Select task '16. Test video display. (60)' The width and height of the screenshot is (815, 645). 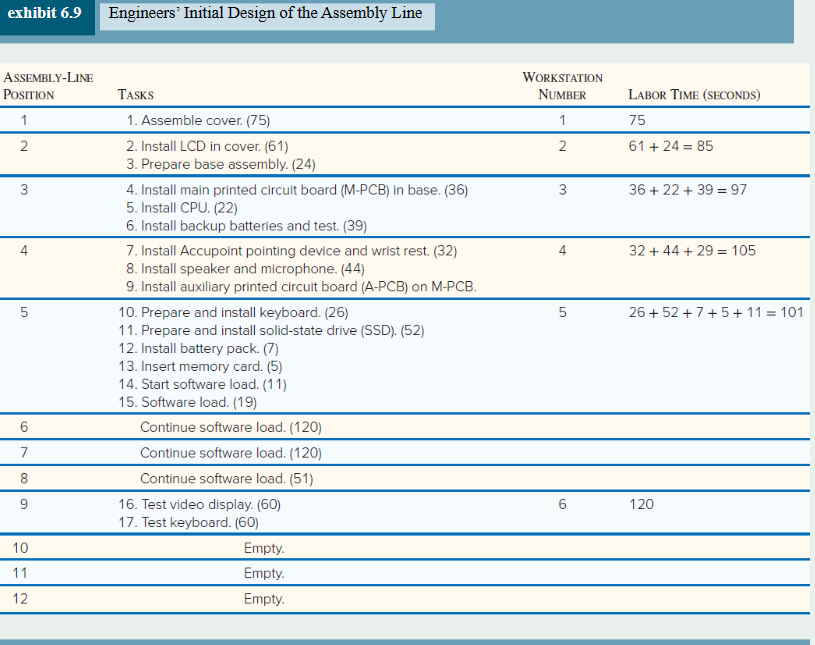tap(200, 505)
